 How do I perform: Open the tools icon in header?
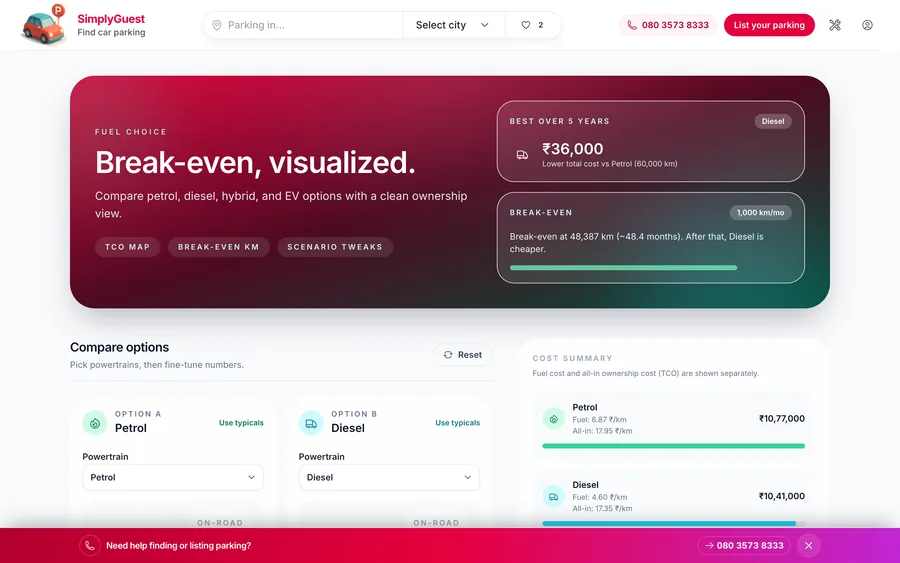coord(835,25)
